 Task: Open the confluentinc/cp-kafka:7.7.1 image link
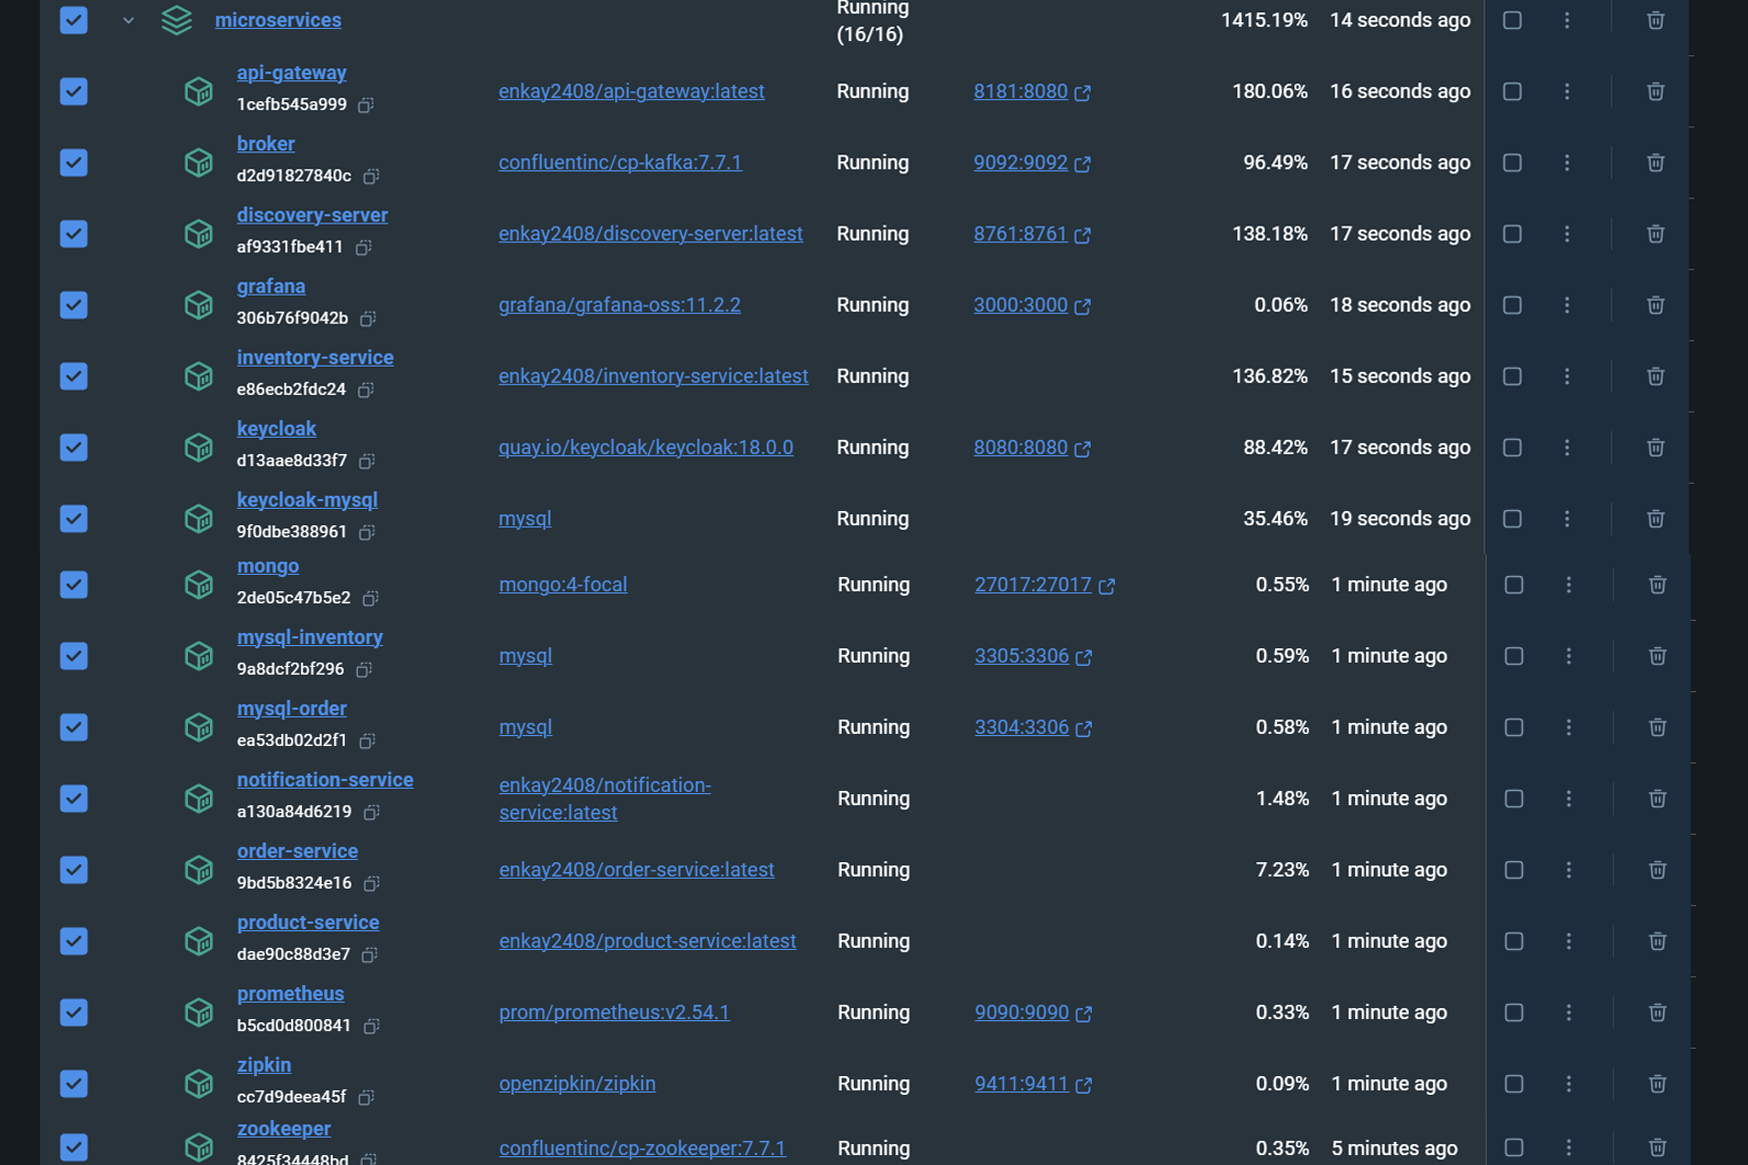click(x=620, y=162)
